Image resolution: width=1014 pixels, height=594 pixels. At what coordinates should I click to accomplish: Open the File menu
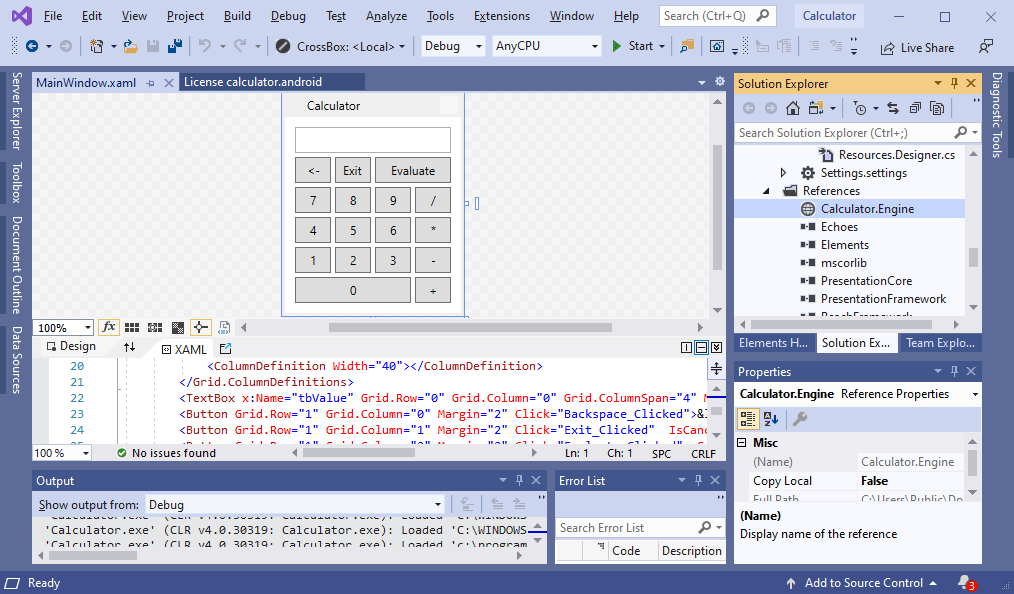[x=52, y=16]
